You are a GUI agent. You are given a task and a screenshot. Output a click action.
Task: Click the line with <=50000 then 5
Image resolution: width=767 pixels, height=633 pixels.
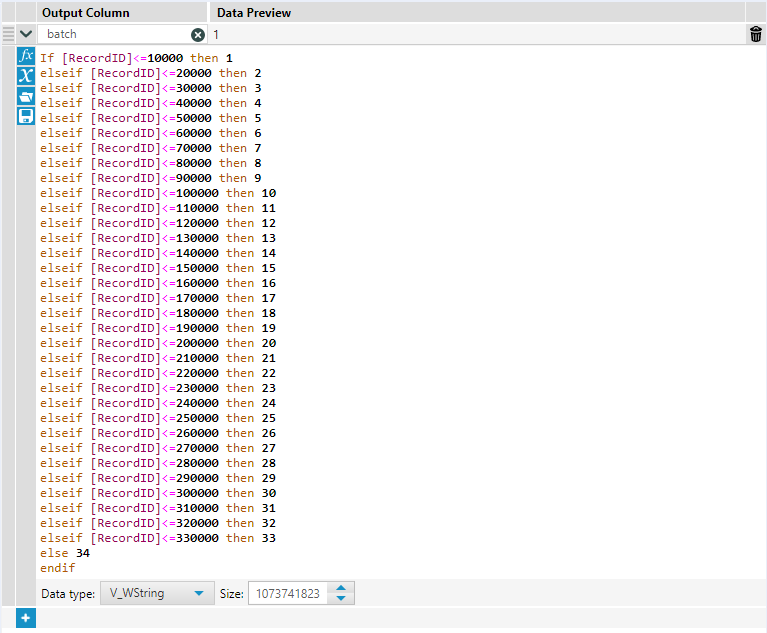[151, 118]
